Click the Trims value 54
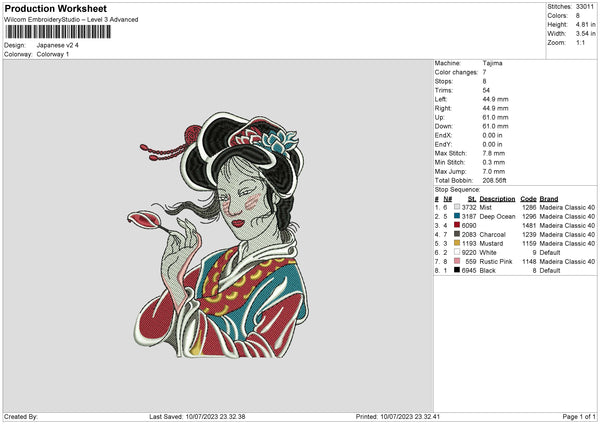 (486, 90)
